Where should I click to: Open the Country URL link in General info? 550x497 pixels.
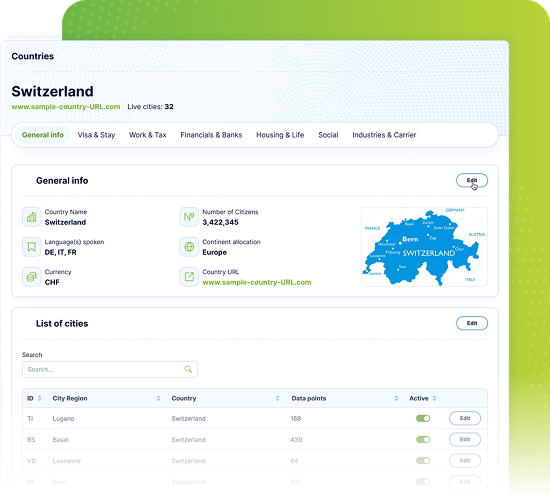point(257,282)
